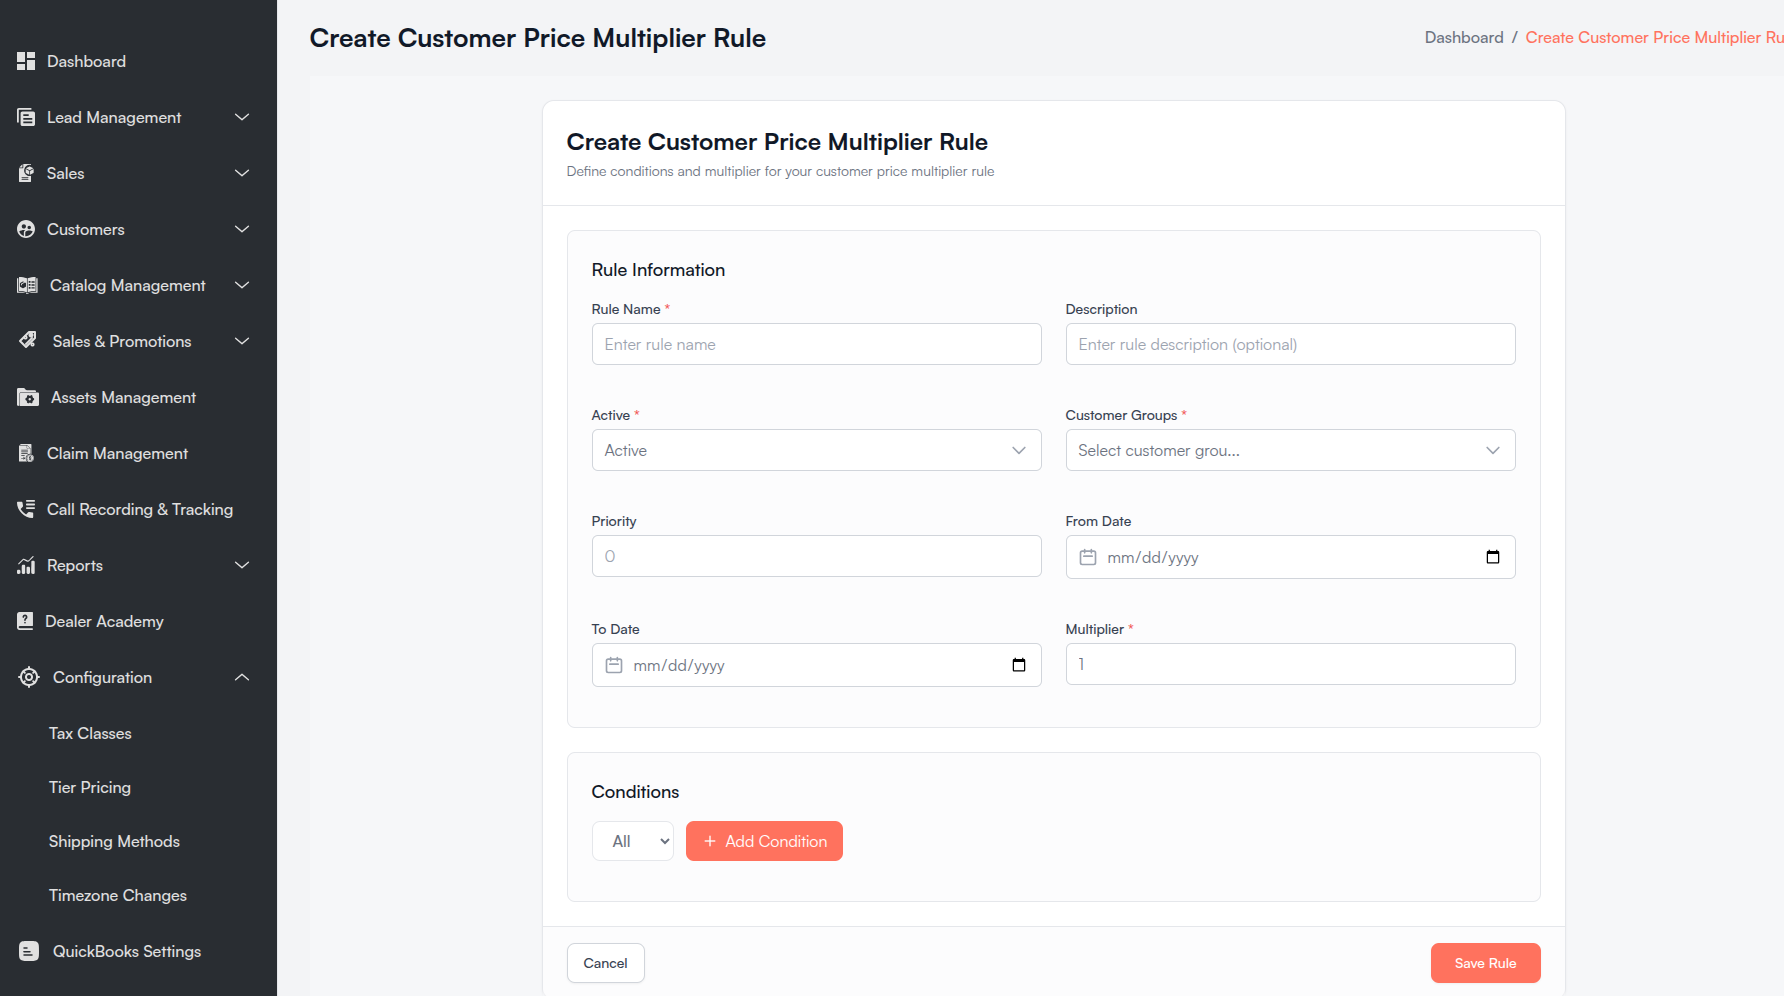The width and height of the screenshot is (1784, 996).
Task: Click the Claim Management sidebar icon
Action: (x=26, y=453)
